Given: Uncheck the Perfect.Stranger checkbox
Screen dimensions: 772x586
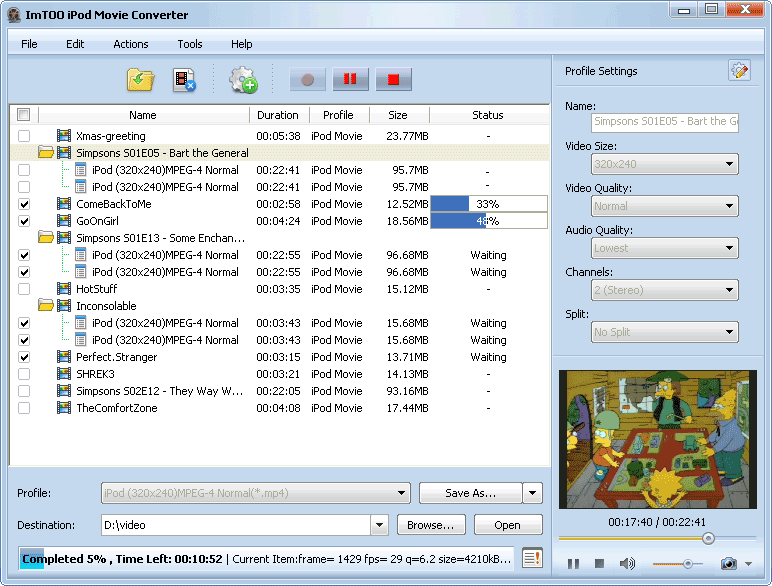Looking at the screenshot, I should [x=24, y=357].
